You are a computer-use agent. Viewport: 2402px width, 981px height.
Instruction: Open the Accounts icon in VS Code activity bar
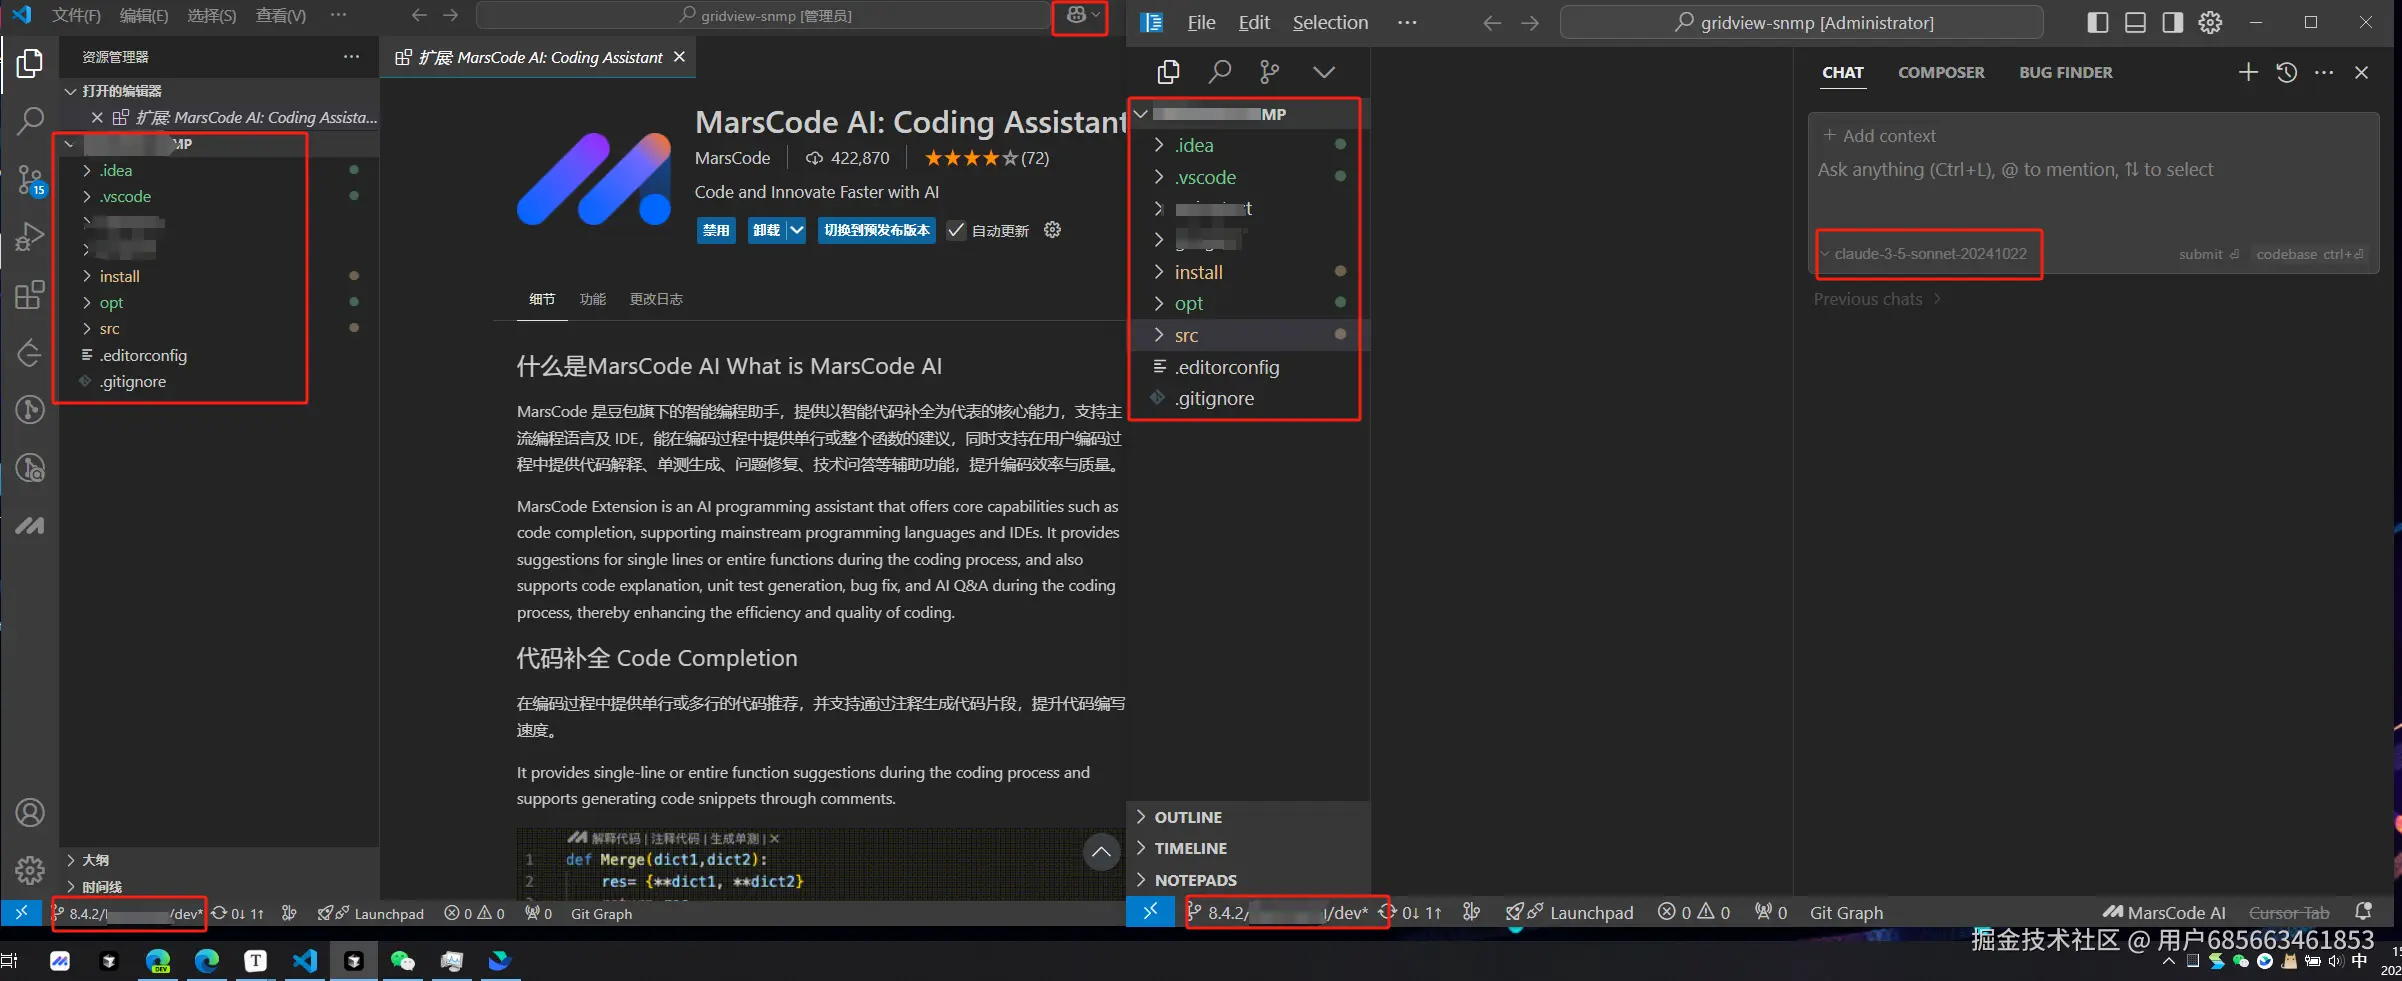[x=30, y=813]
